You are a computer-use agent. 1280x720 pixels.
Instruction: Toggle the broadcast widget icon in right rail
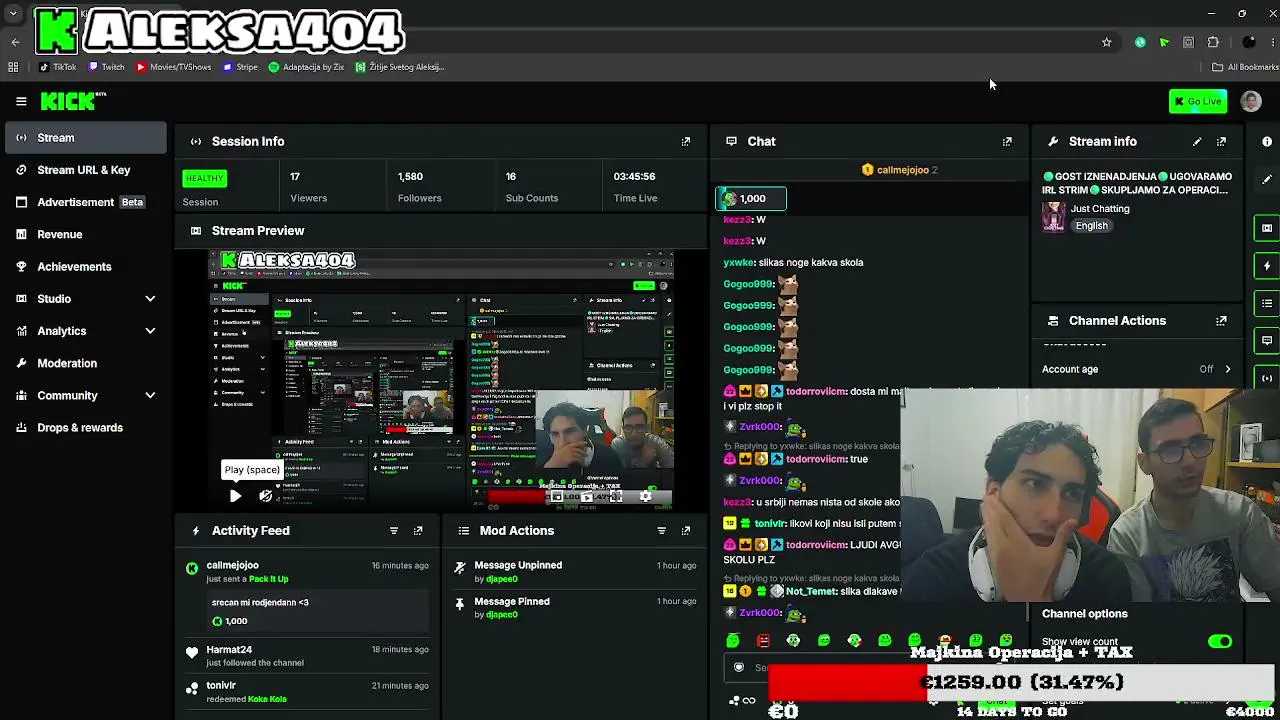1267,378
